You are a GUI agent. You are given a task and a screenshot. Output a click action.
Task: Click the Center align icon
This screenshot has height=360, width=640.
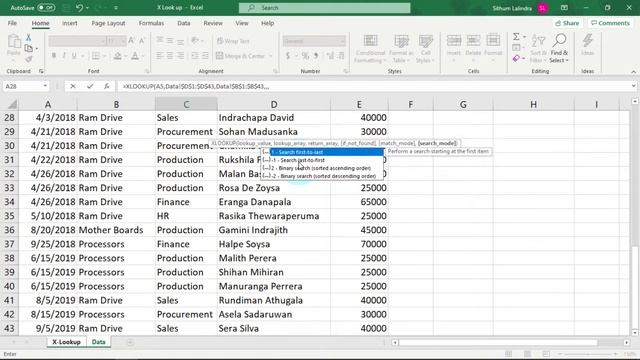click(170, 56)
